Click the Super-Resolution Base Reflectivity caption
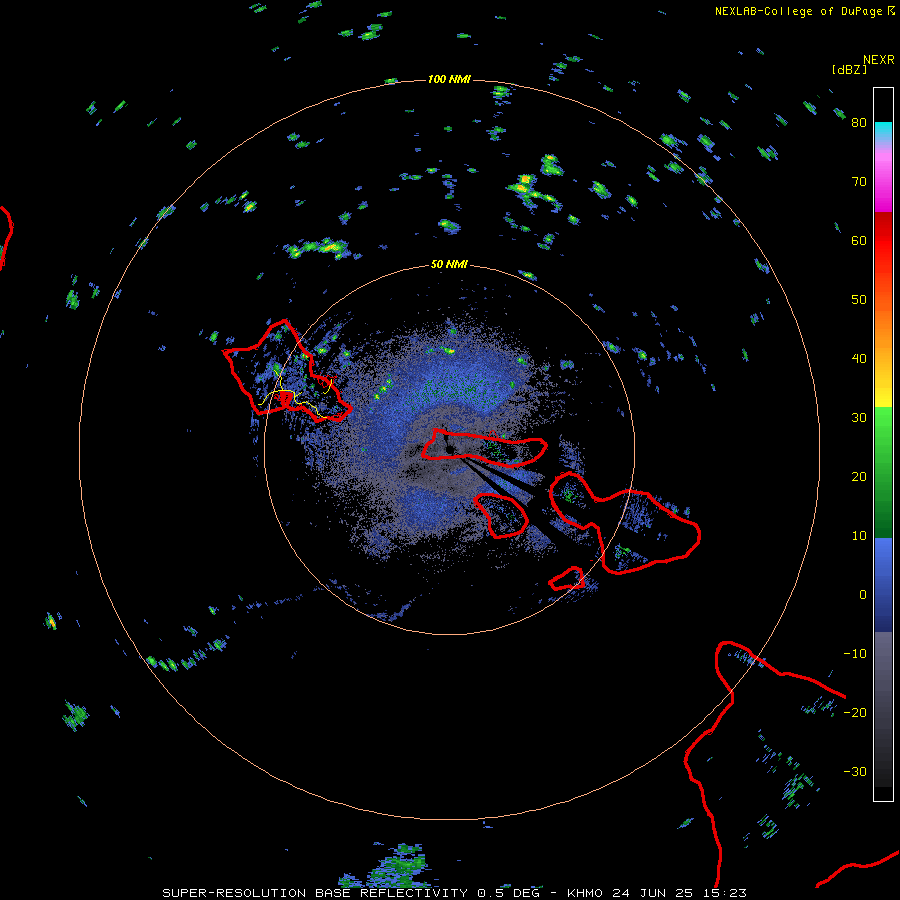This screenshot has width=900, height=900. [454, 893]
